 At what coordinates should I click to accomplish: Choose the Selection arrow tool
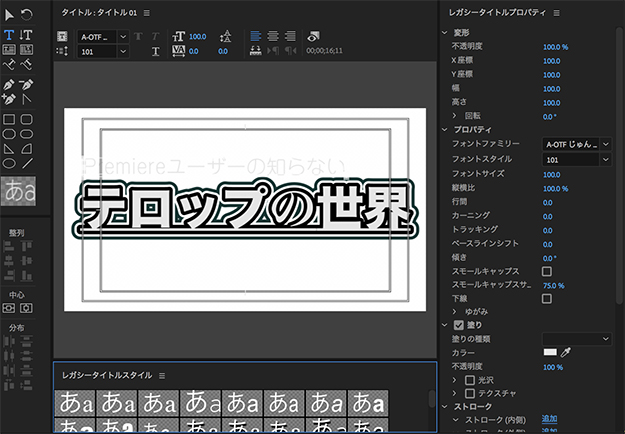[x=9, y=15]
